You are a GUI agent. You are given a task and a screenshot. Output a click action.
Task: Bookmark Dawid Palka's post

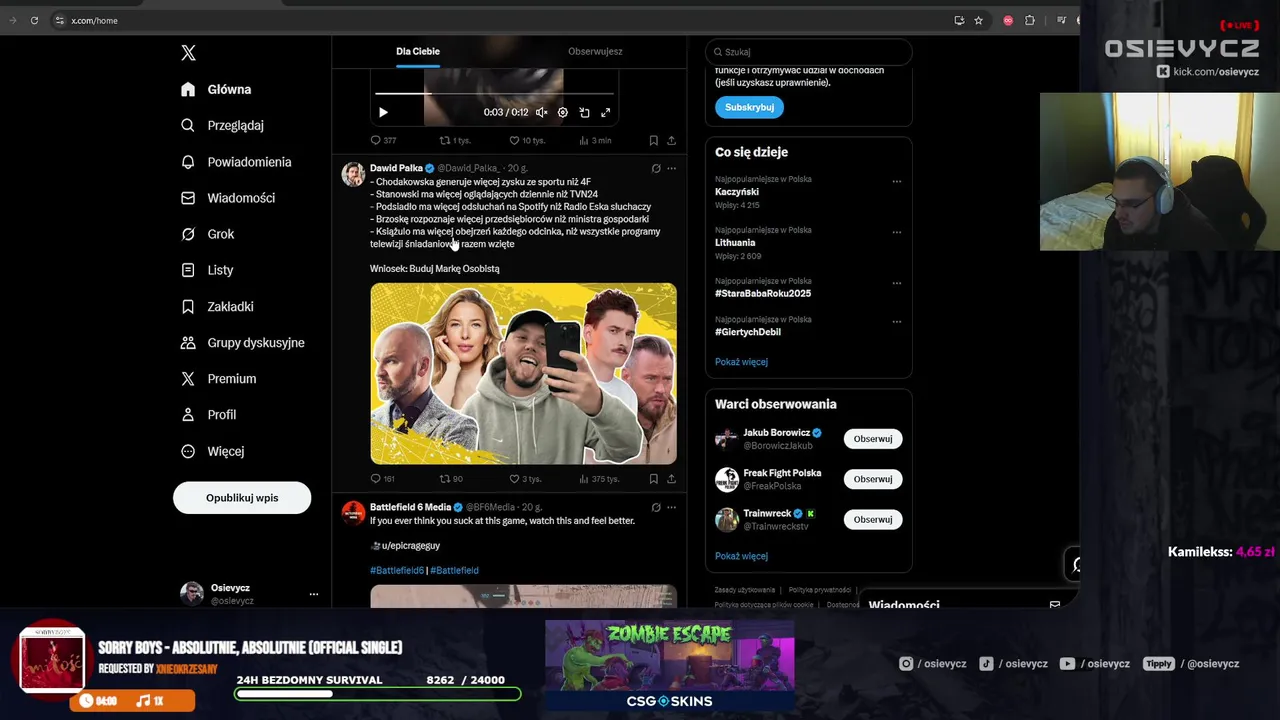point(653,479)
